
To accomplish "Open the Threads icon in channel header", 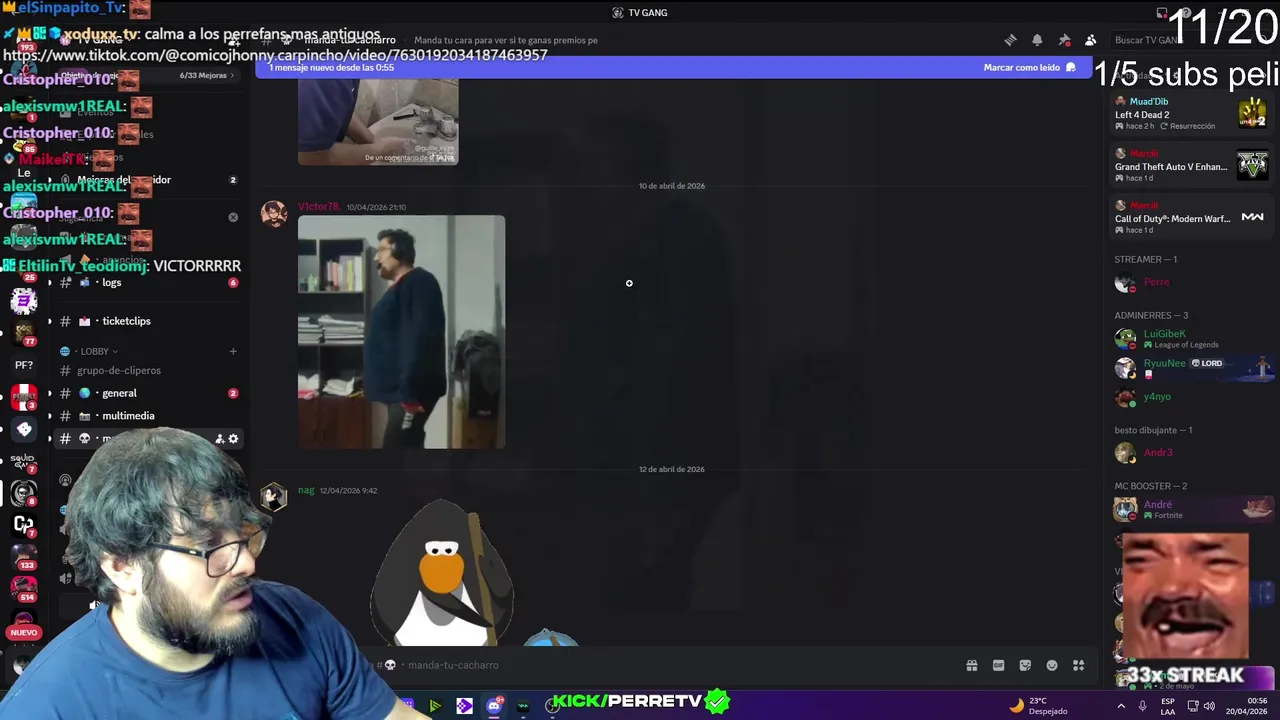I will 1010,40.
